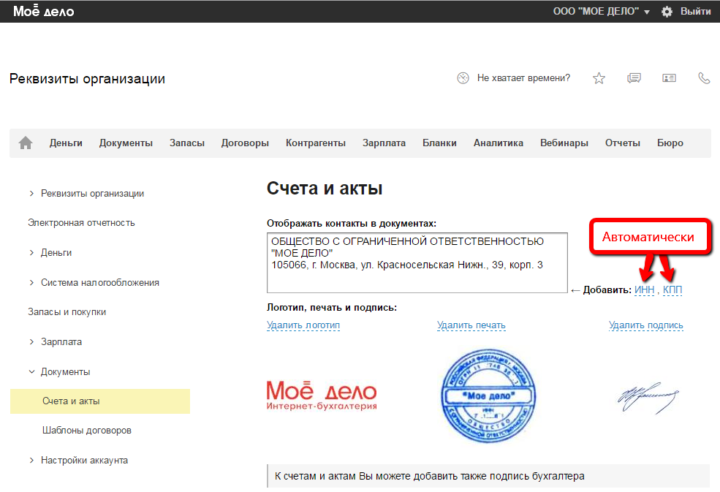Open the Зарплата top menu

click(x=384, y=143)
